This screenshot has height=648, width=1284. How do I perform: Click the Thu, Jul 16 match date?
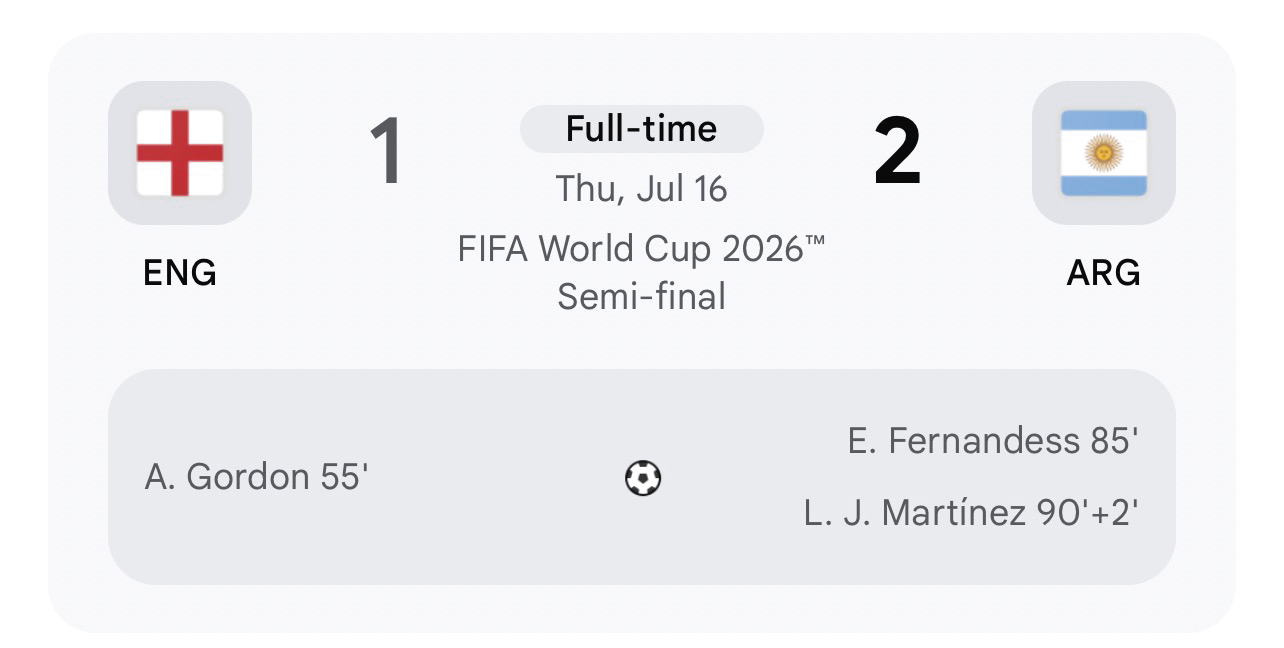[642, 188]
